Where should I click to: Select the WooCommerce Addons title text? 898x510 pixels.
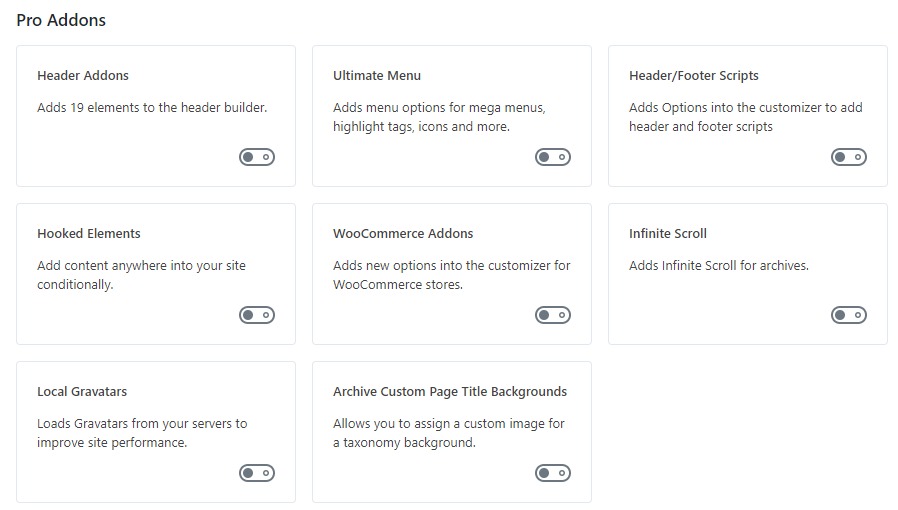click(x=403, y=233)
